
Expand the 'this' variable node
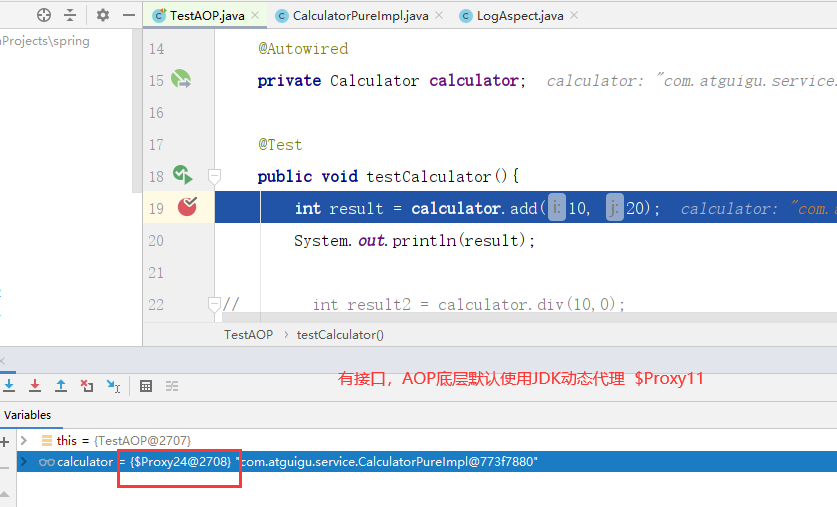tap(23, 440)
